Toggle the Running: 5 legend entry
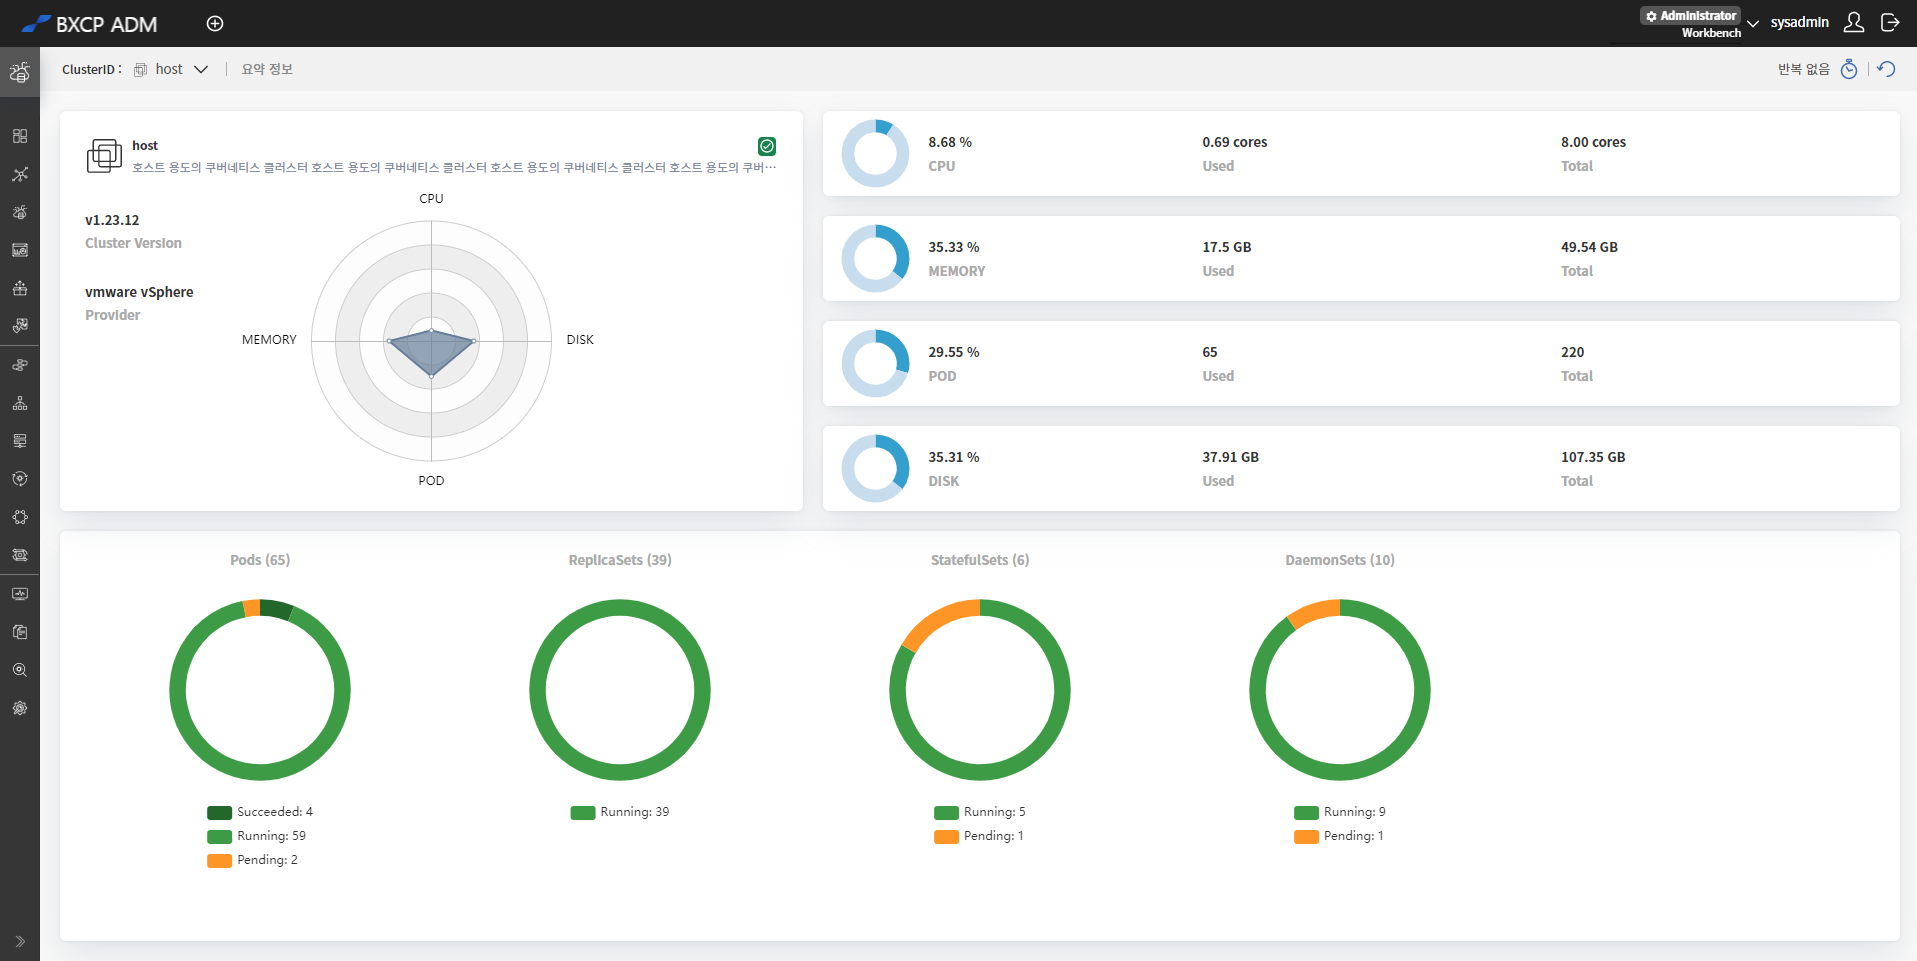Viewport: 1917px width, 961px height. (980, 812)
